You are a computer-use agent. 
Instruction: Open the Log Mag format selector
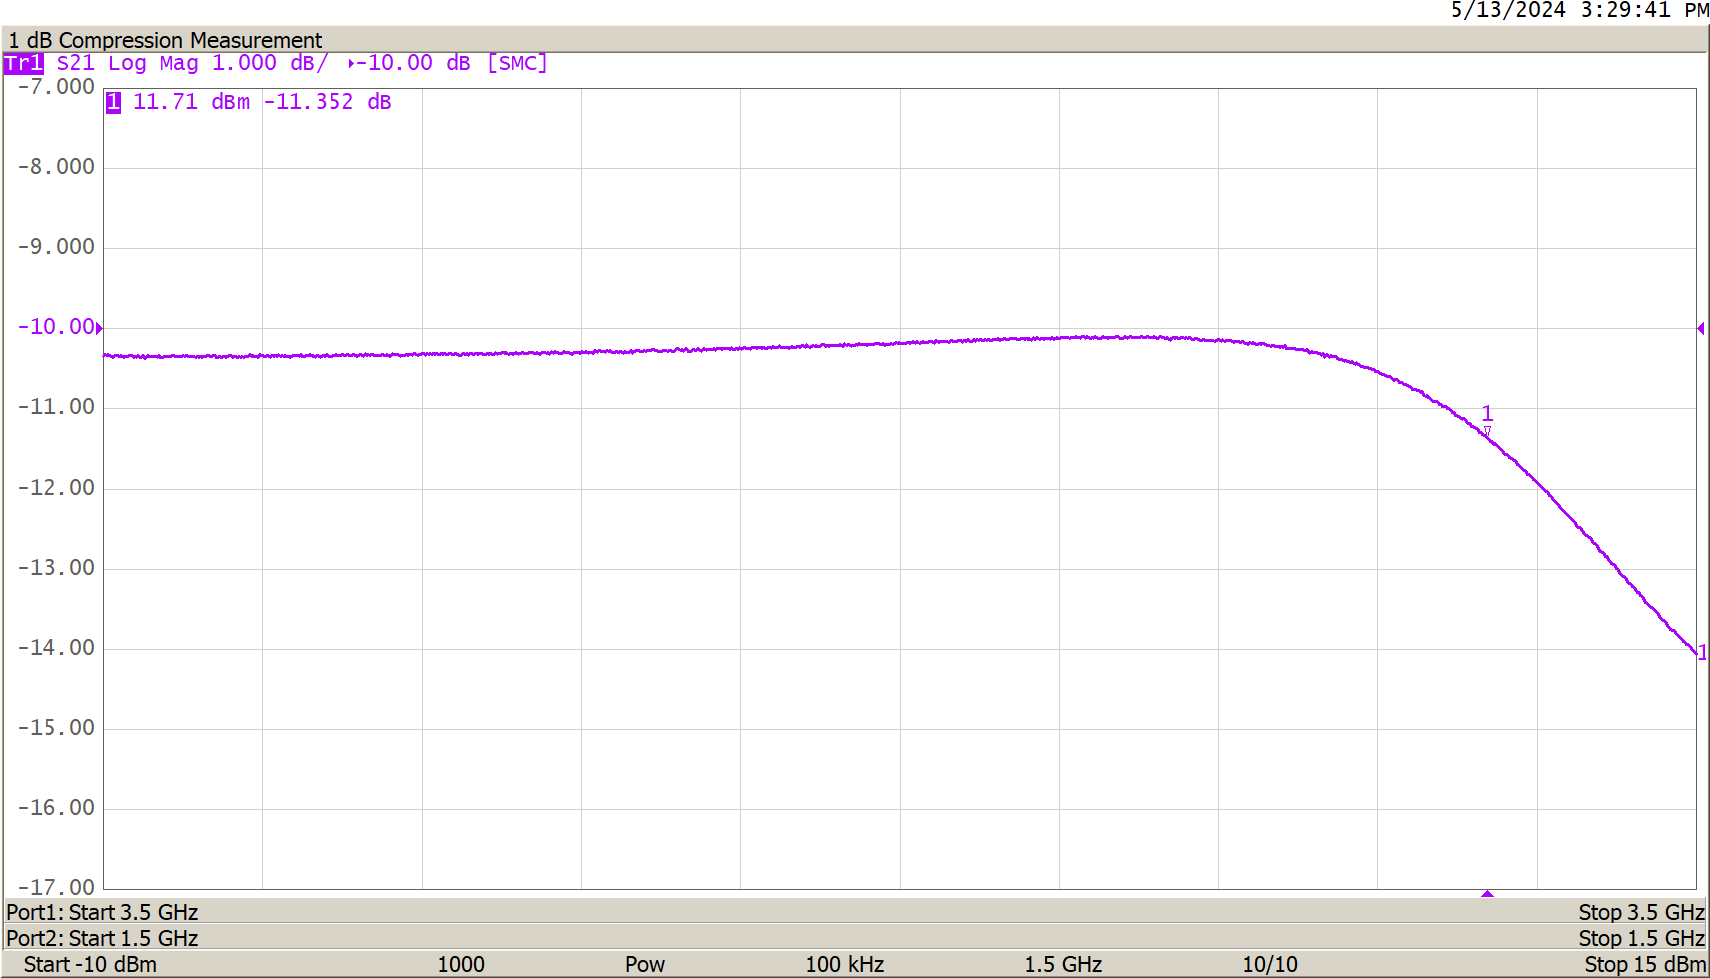(x=154, y=62)
